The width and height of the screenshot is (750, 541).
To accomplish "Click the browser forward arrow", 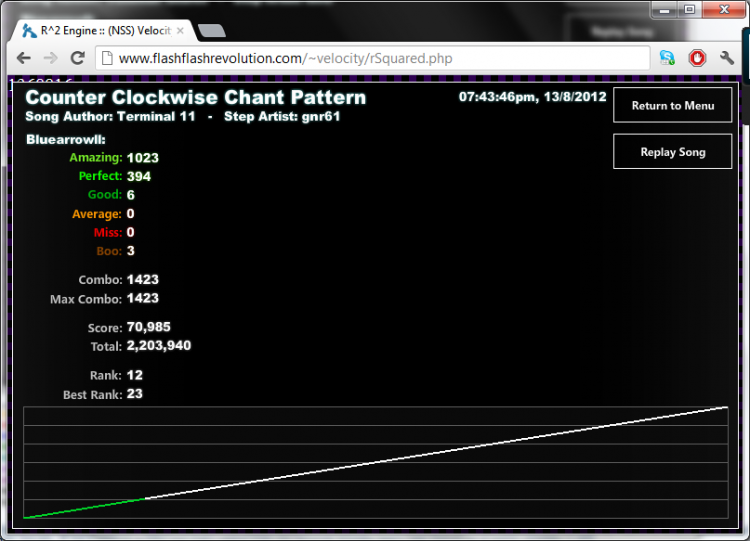I will 50,58.
